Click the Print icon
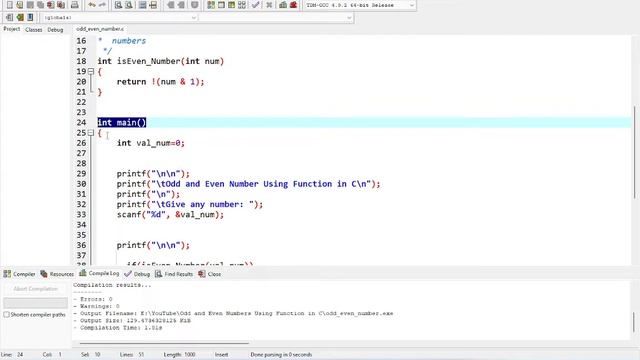Screen dimensions: 640x360 pyautogui.click(x=75, y=5)
